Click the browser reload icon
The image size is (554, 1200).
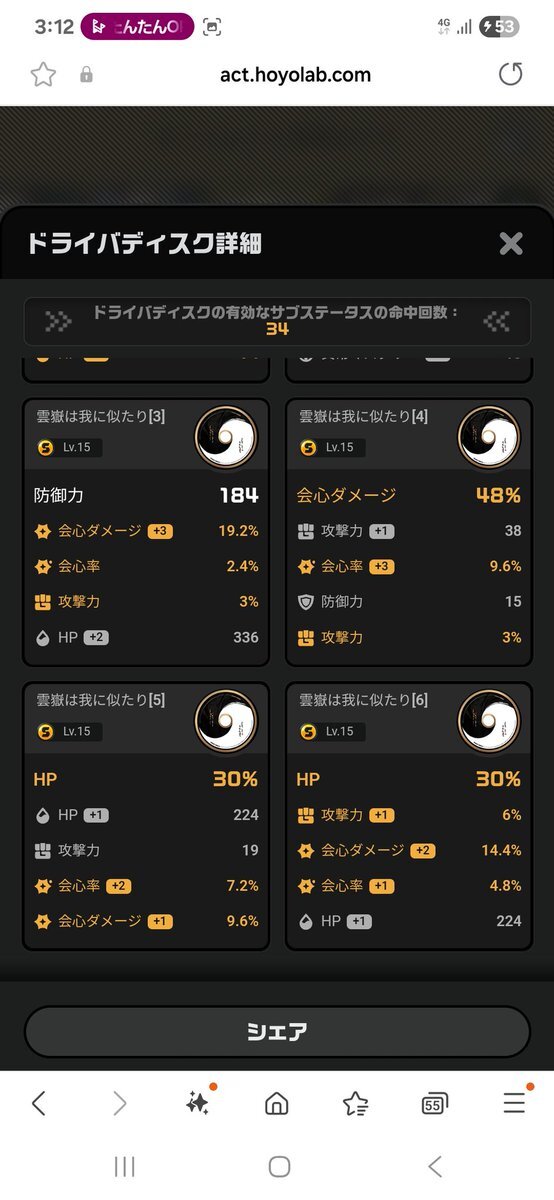[510, 74]
